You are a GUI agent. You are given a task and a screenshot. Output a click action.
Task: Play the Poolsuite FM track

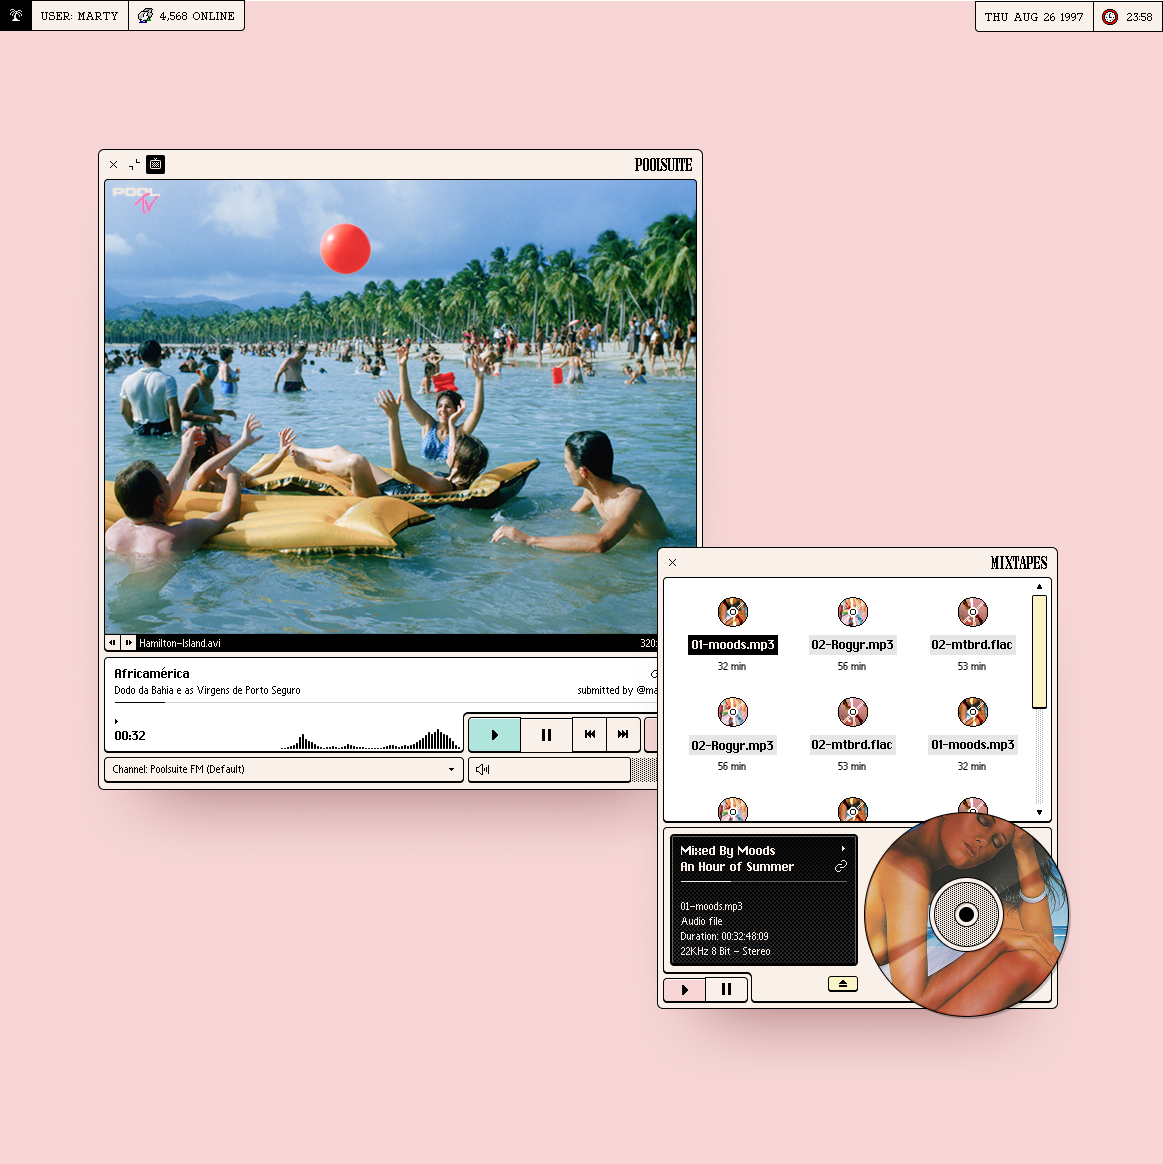(x=494, y=735)
